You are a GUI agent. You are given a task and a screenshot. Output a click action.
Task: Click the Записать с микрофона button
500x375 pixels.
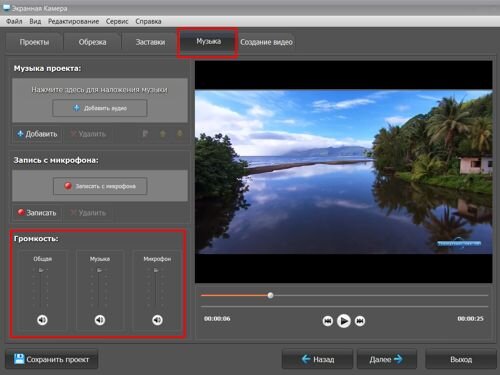100,186
